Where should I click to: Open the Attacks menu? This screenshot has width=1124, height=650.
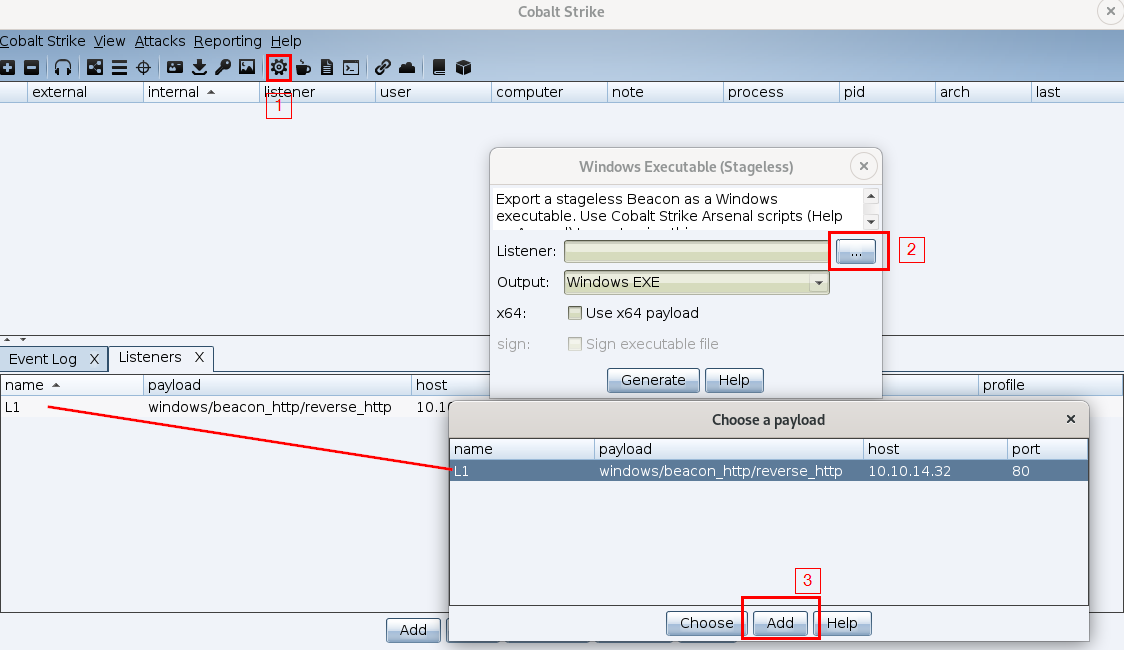pyautogui.click(x=160, y=41)
